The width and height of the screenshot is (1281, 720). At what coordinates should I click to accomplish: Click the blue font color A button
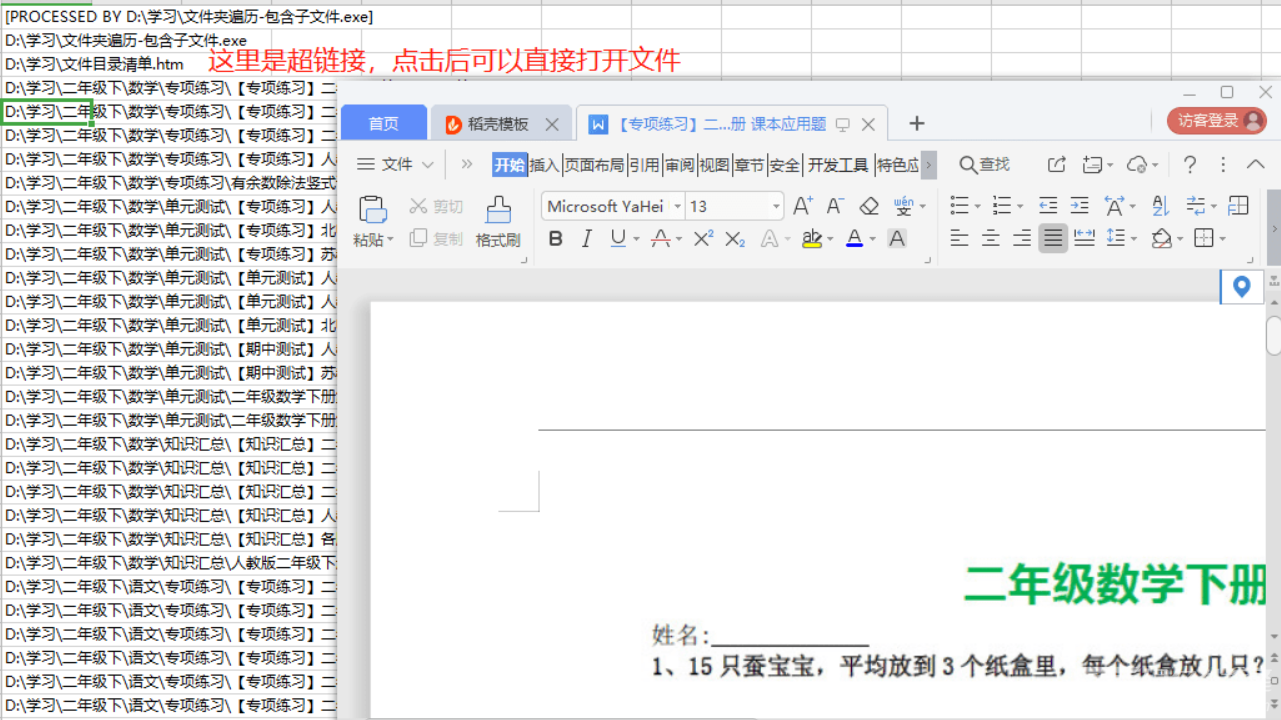click(854, 238)
